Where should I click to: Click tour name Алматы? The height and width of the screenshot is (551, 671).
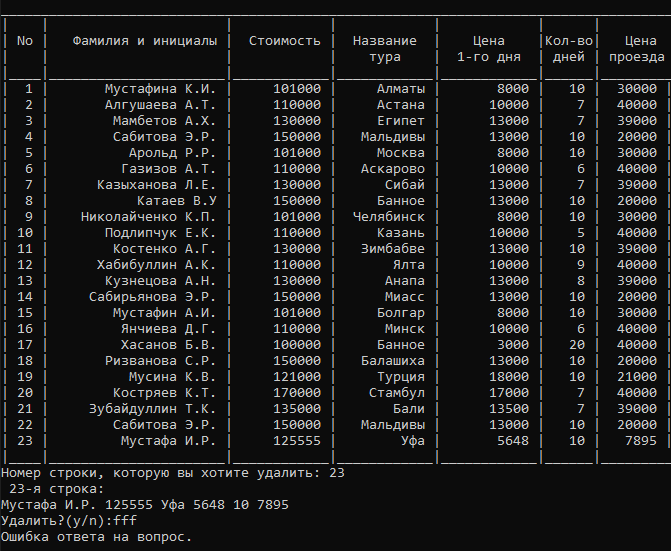pyautogui.click(x=401, y=89)
